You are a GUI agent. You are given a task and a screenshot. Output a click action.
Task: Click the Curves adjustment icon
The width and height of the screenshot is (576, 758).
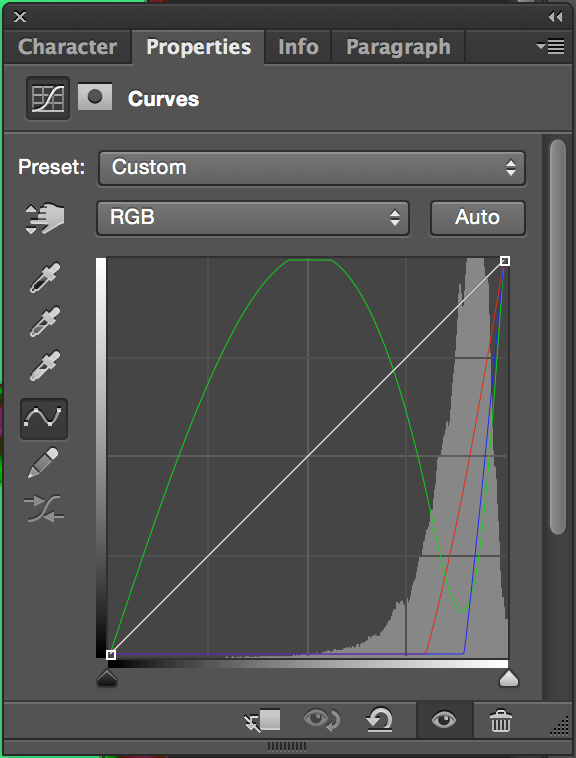(x=47, y=98)
